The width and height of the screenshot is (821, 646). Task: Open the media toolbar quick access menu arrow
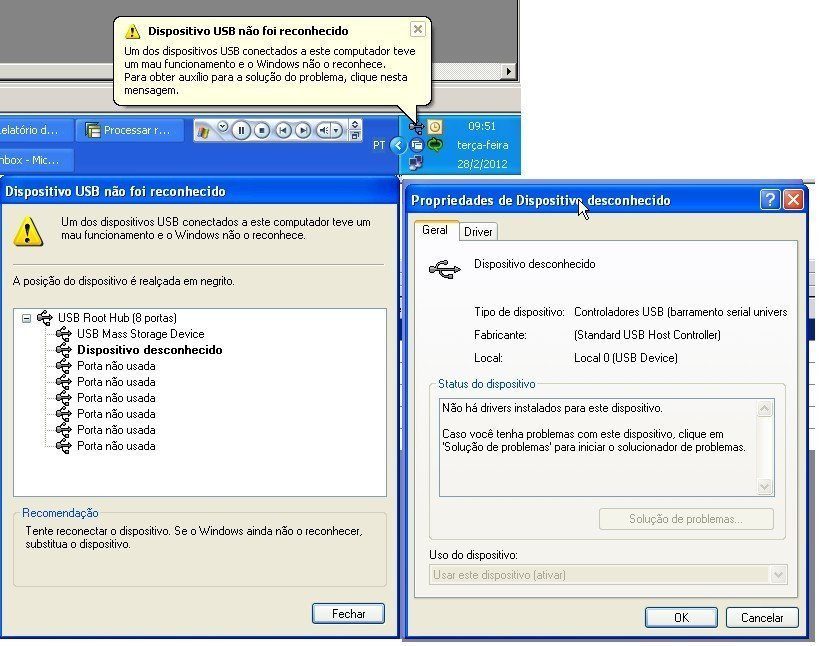tap(223, 126)
